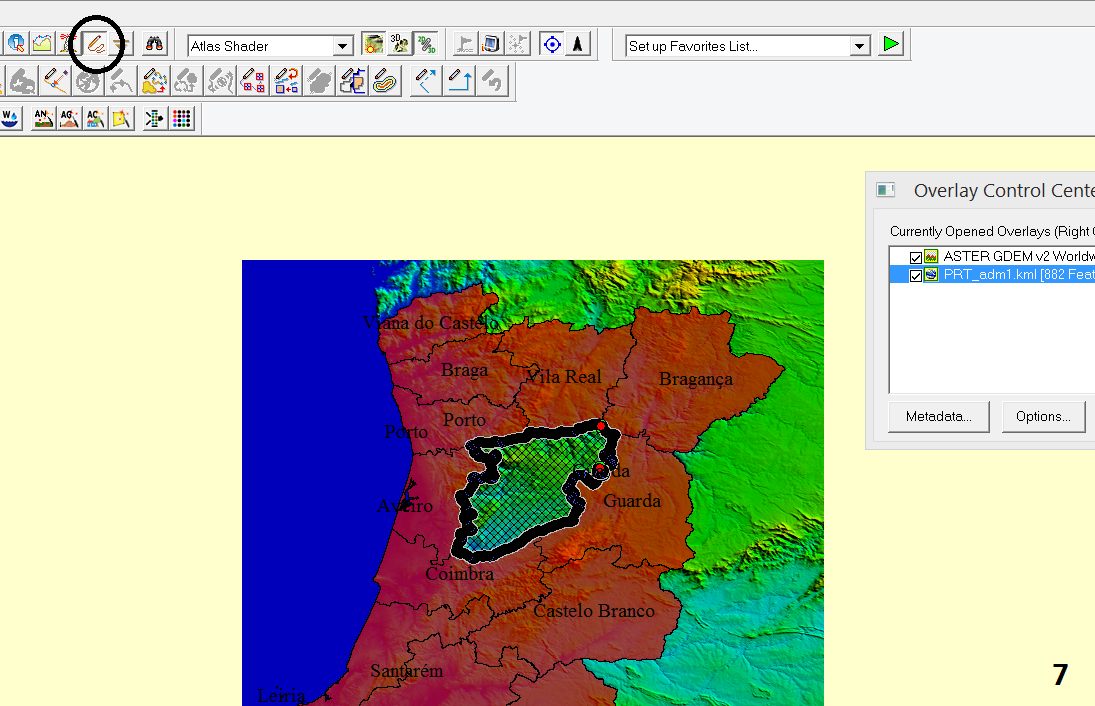Open the Atlas Shader dropdown

(342, 45)
